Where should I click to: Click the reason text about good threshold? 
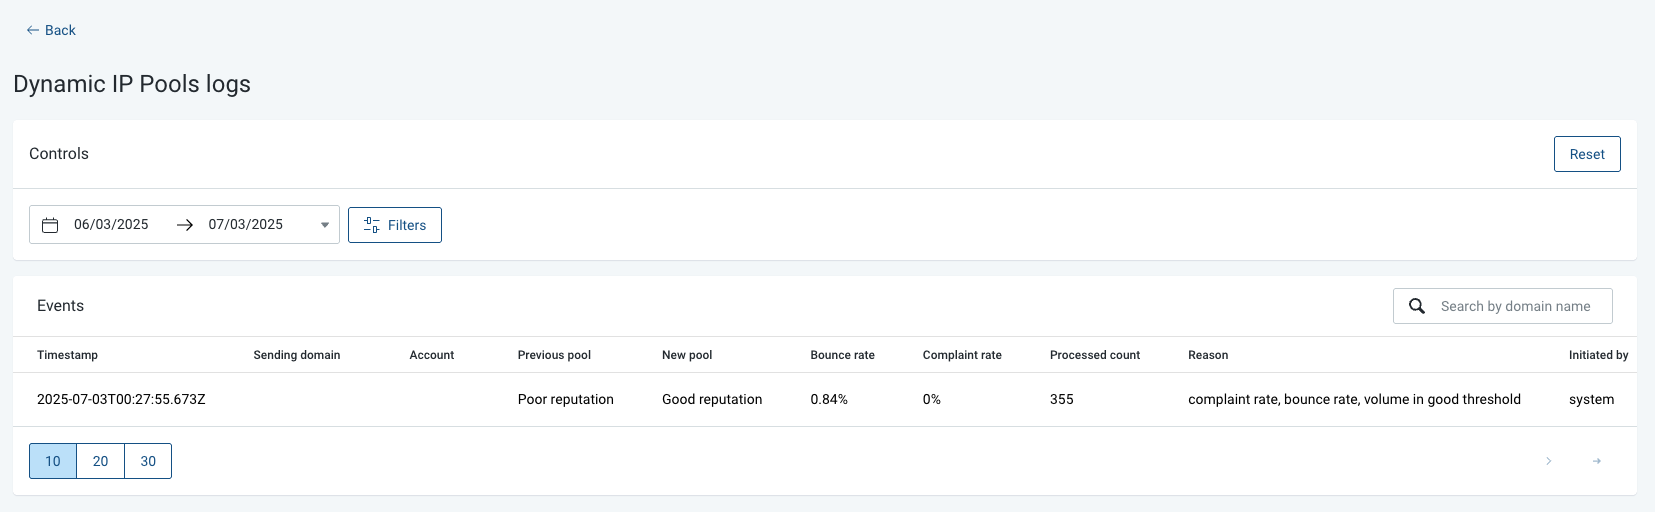[1354, 399]
